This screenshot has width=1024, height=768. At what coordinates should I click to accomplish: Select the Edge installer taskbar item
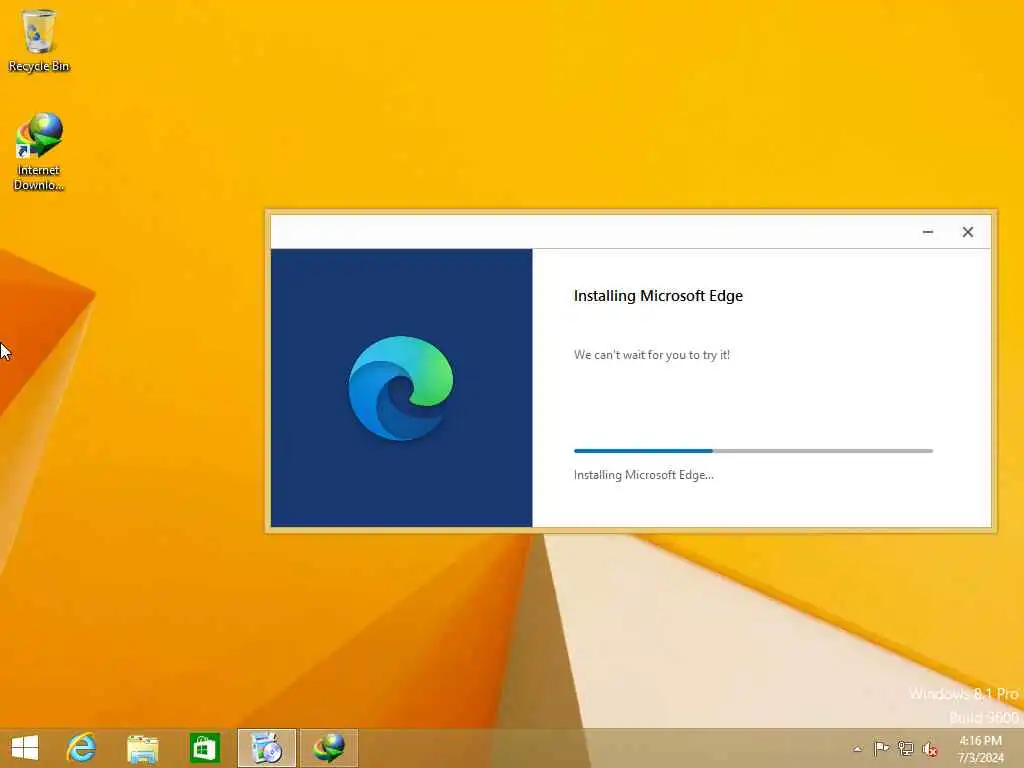pyautogui.click(x=266, y=748)
